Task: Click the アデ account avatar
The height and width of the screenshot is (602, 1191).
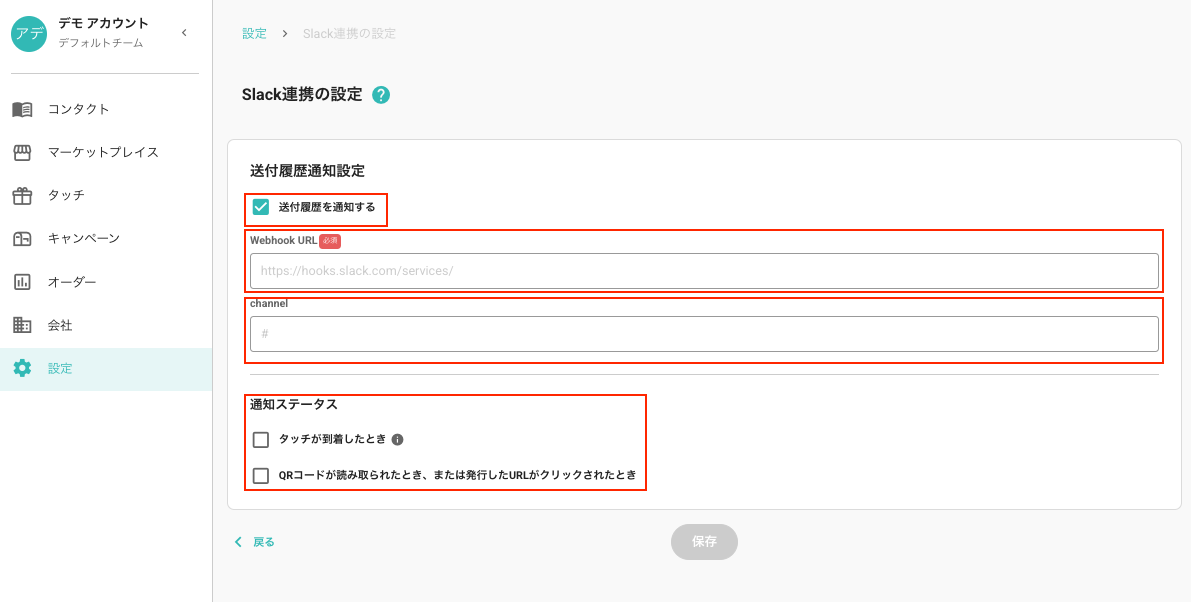Action: point(29,33)
